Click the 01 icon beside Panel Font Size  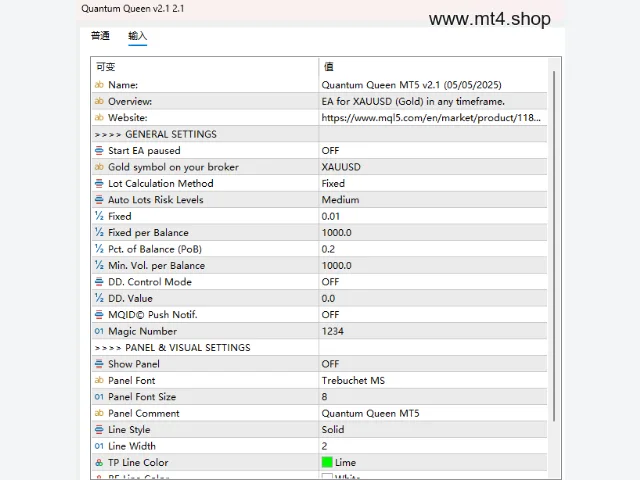(99, 397)
